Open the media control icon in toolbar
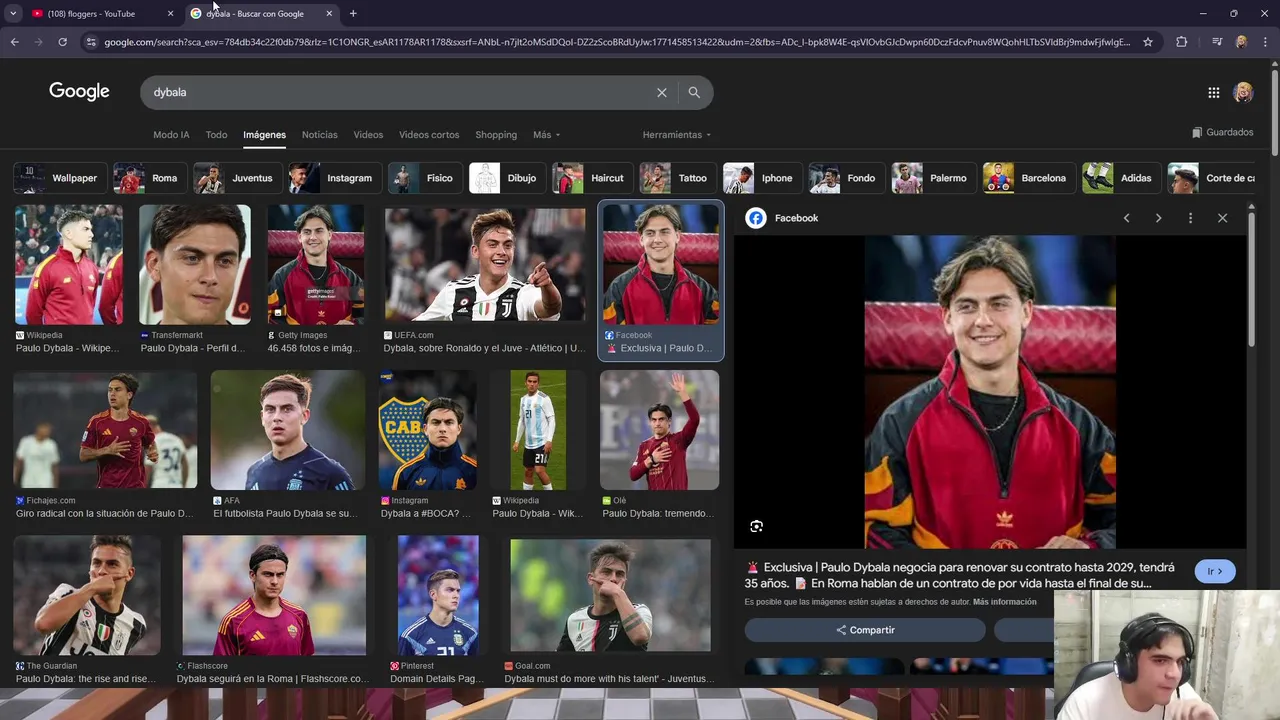The width and height of the screenshot is (1280, 720). click(1216, 42)
